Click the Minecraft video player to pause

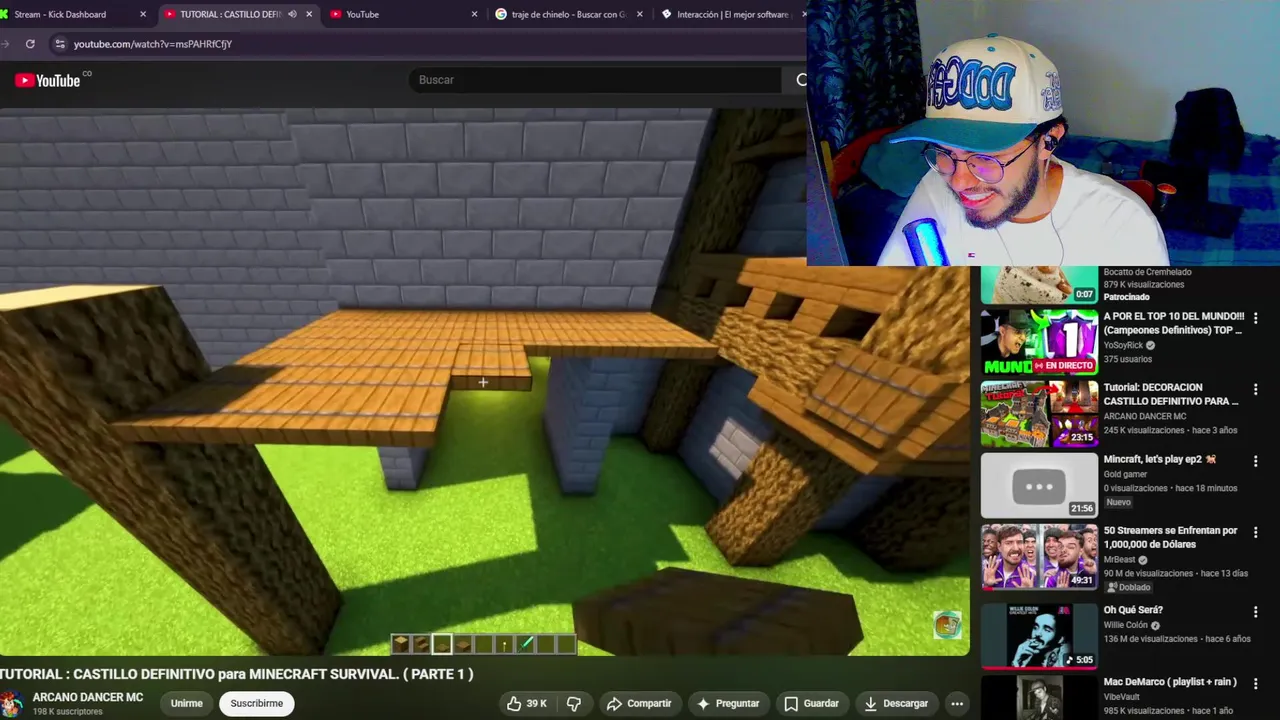(x=484, y=382)
